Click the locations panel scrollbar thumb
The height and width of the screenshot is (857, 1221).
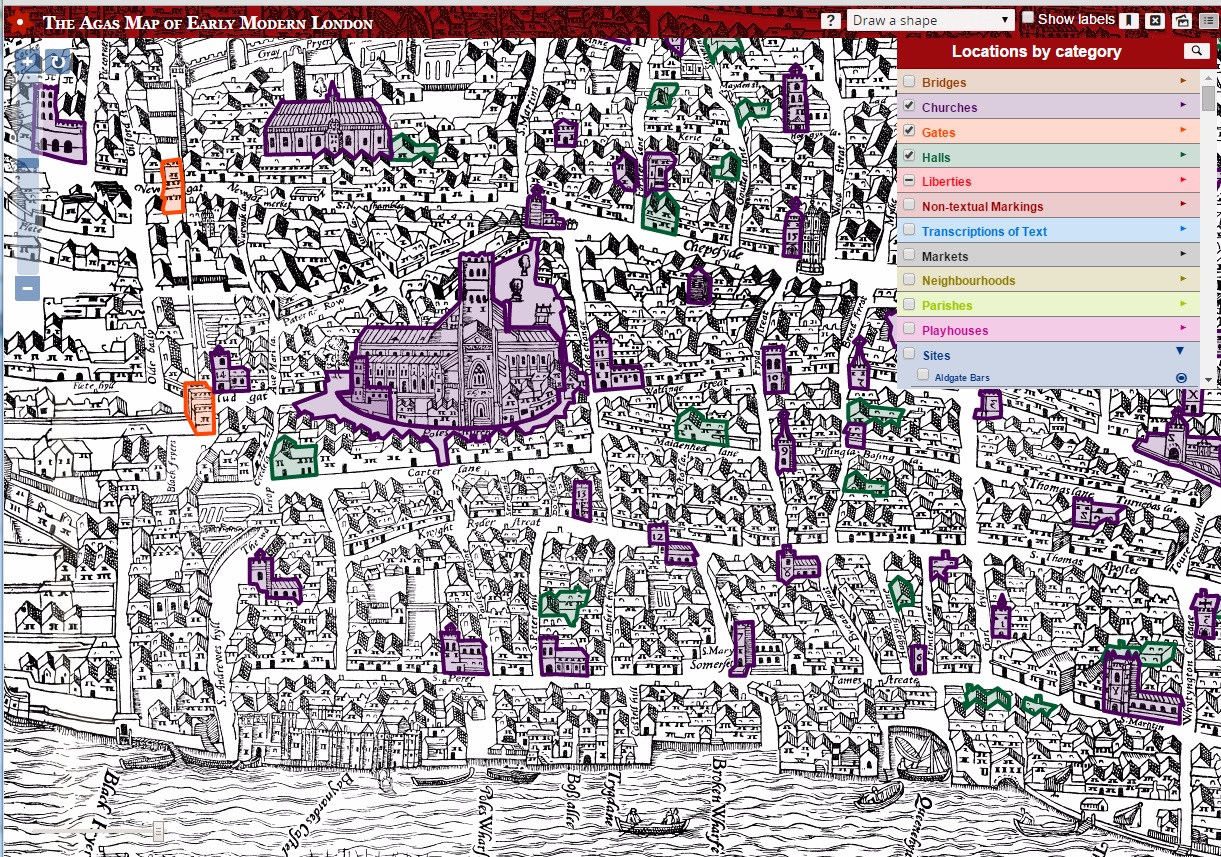pos(1208,96)
